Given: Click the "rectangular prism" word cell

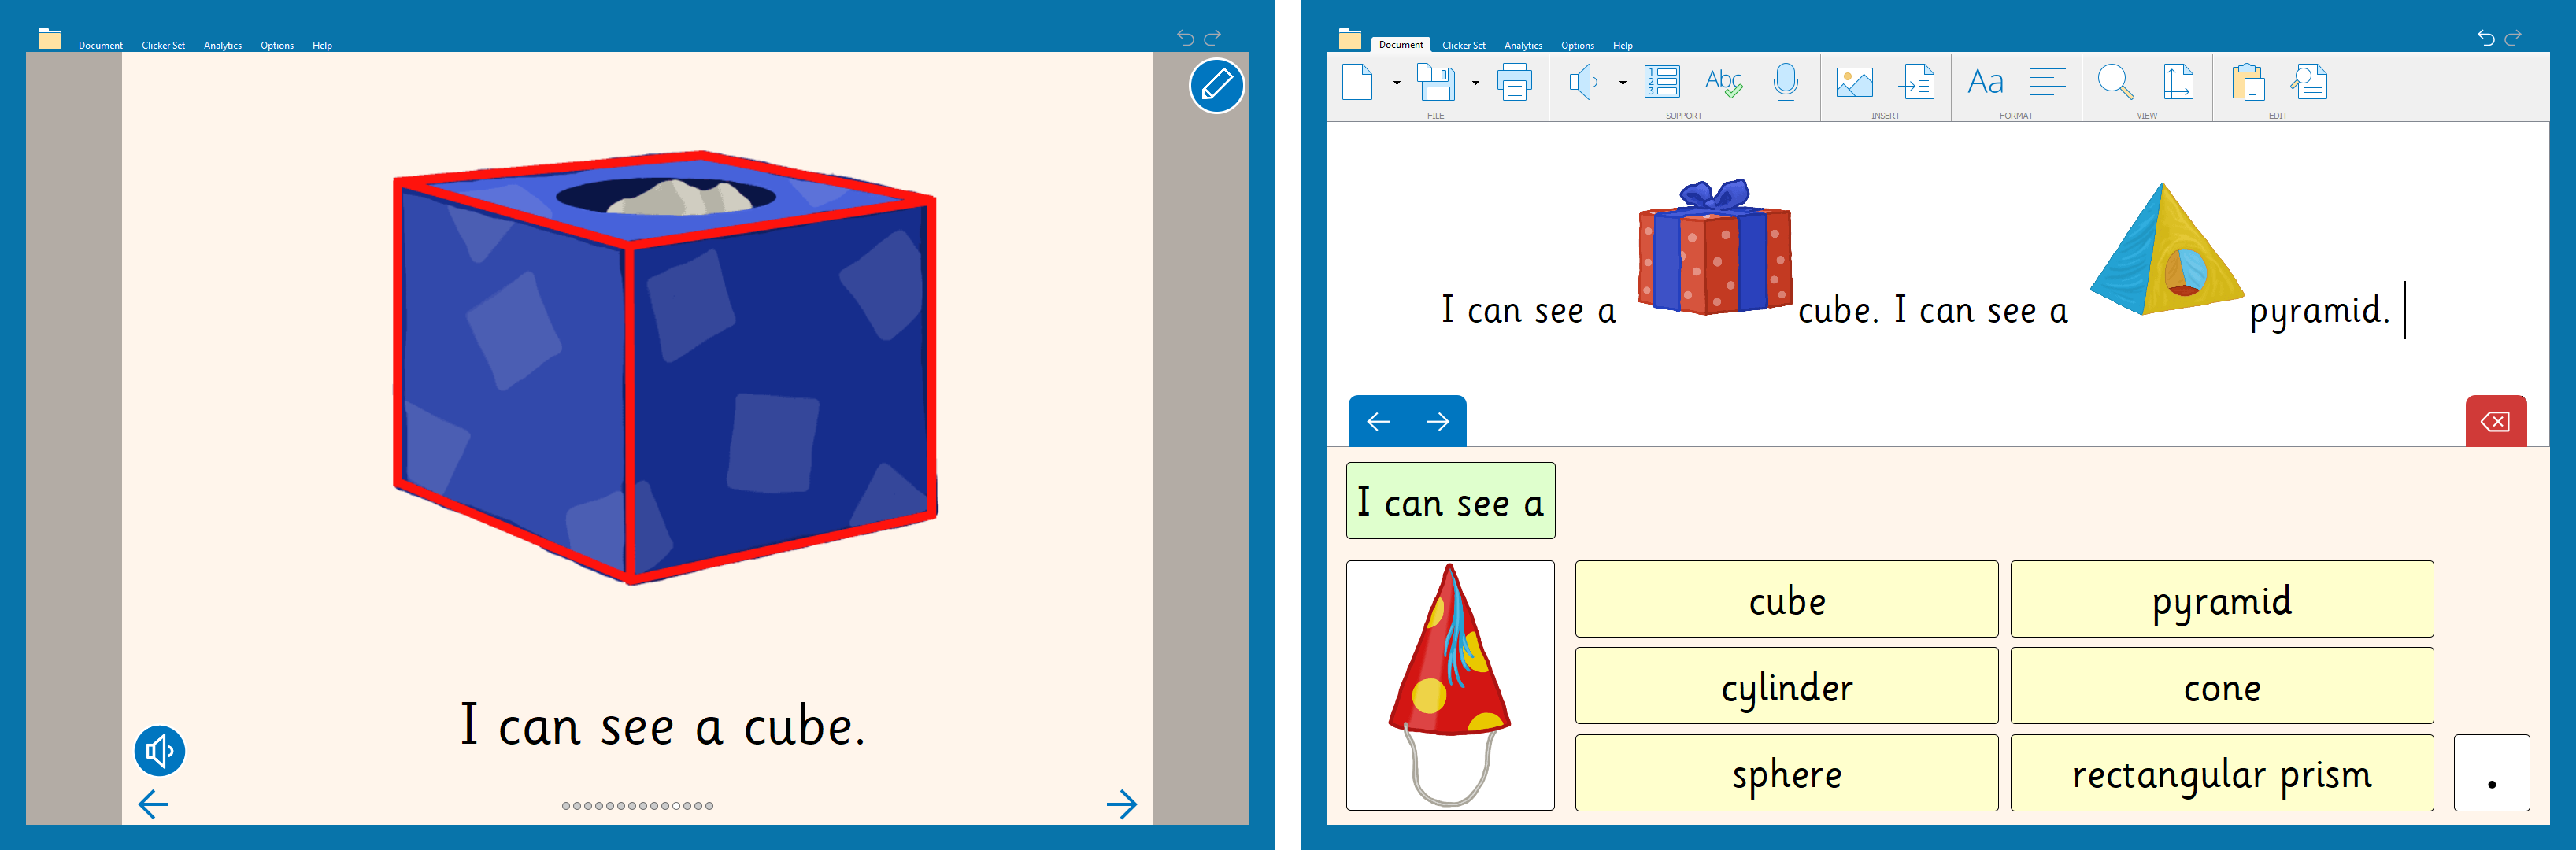Looking at the screenshot, I should pyautogui.click(x=2221, y=773).
